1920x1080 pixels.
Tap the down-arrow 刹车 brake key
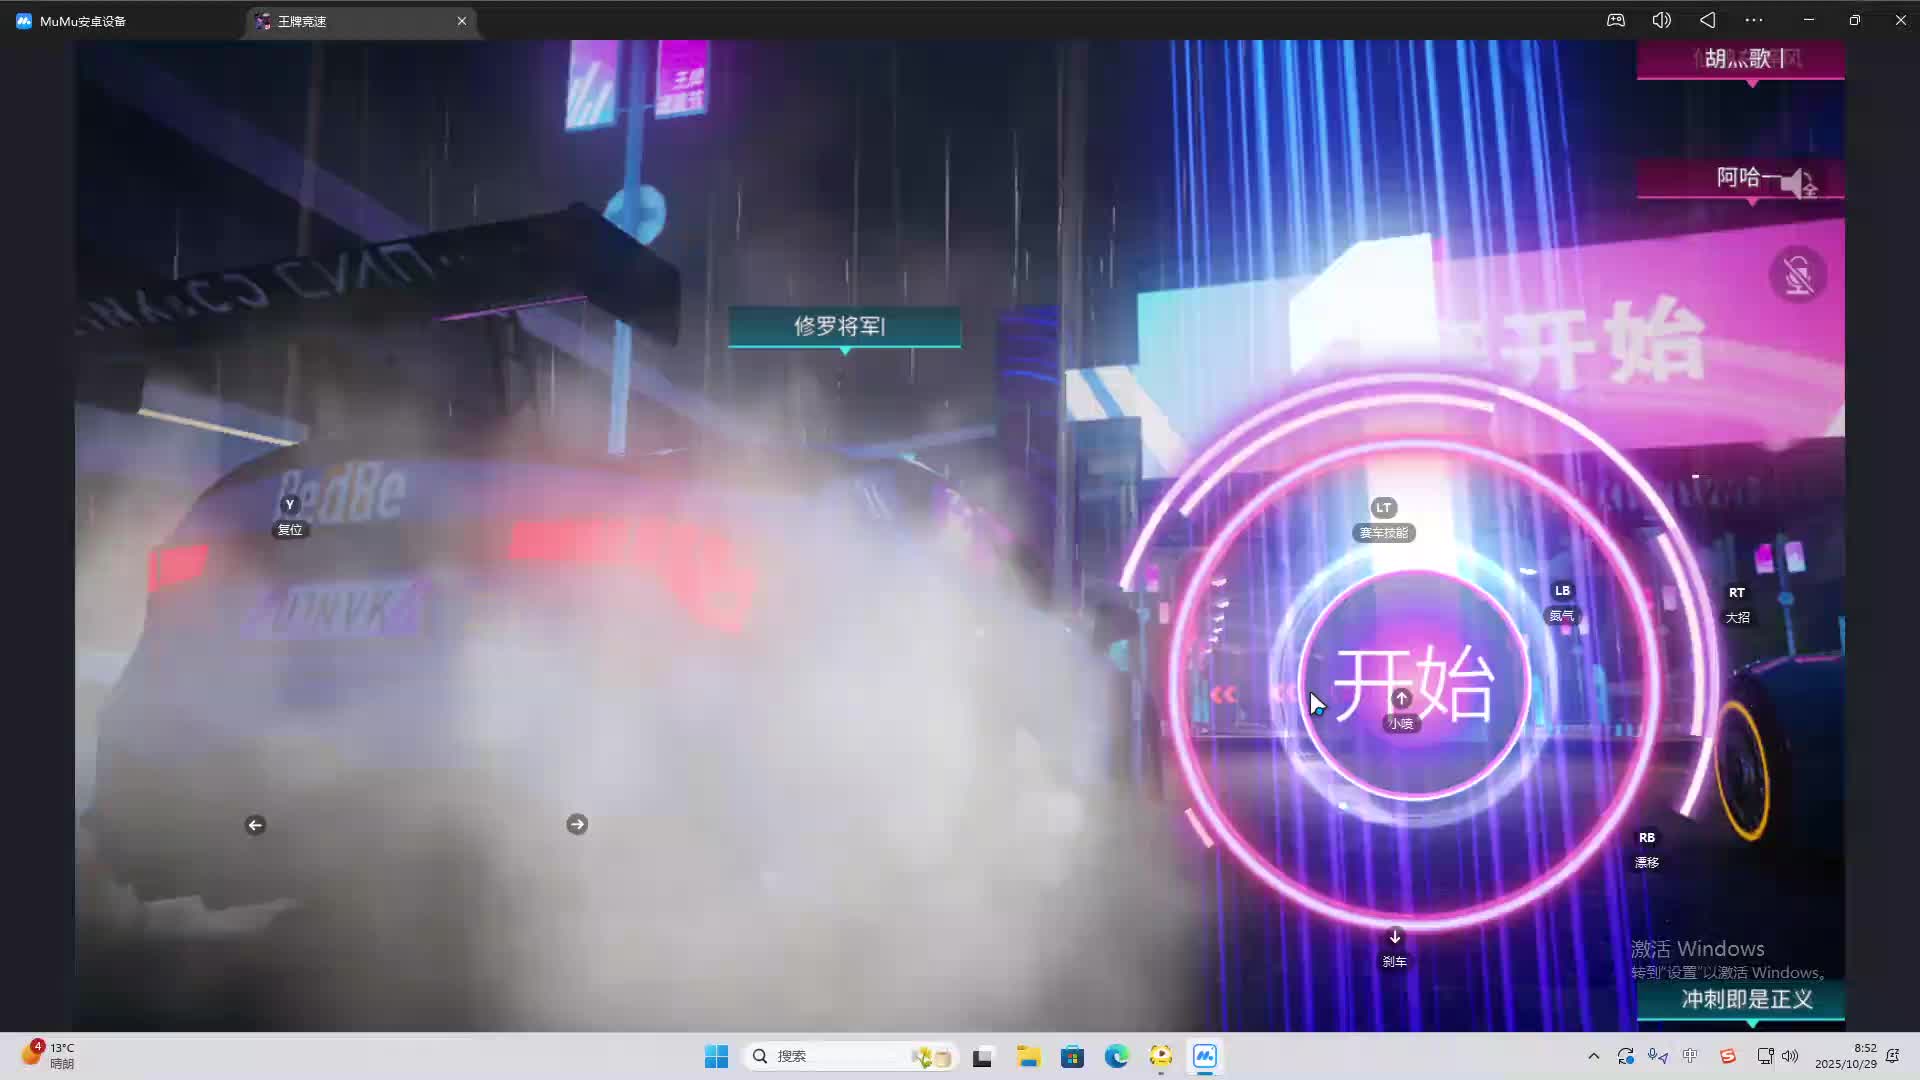[1395, 938]
